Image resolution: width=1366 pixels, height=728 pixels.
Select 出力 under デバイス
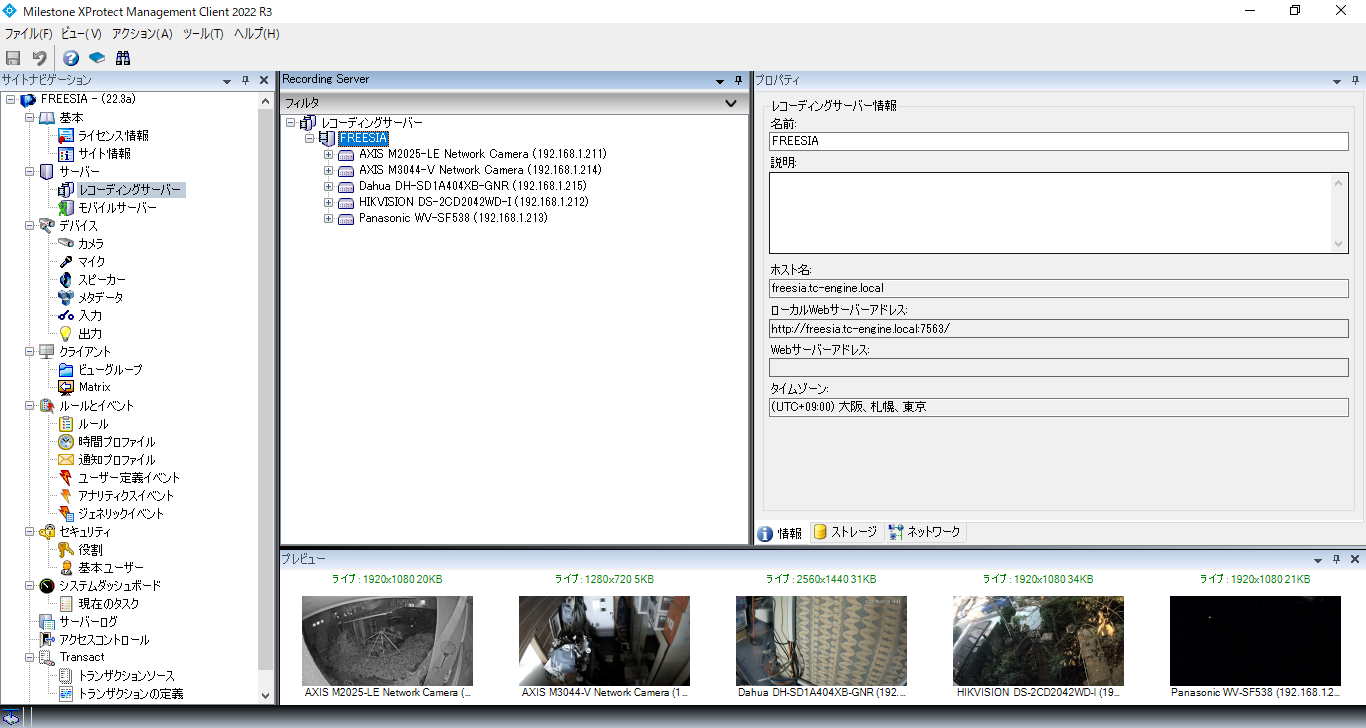[90, 334]
